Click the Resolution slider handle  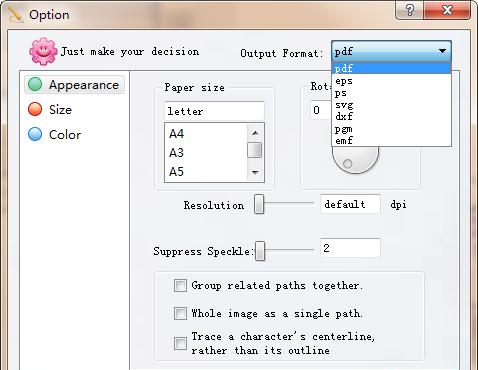(x=259, y=204)
